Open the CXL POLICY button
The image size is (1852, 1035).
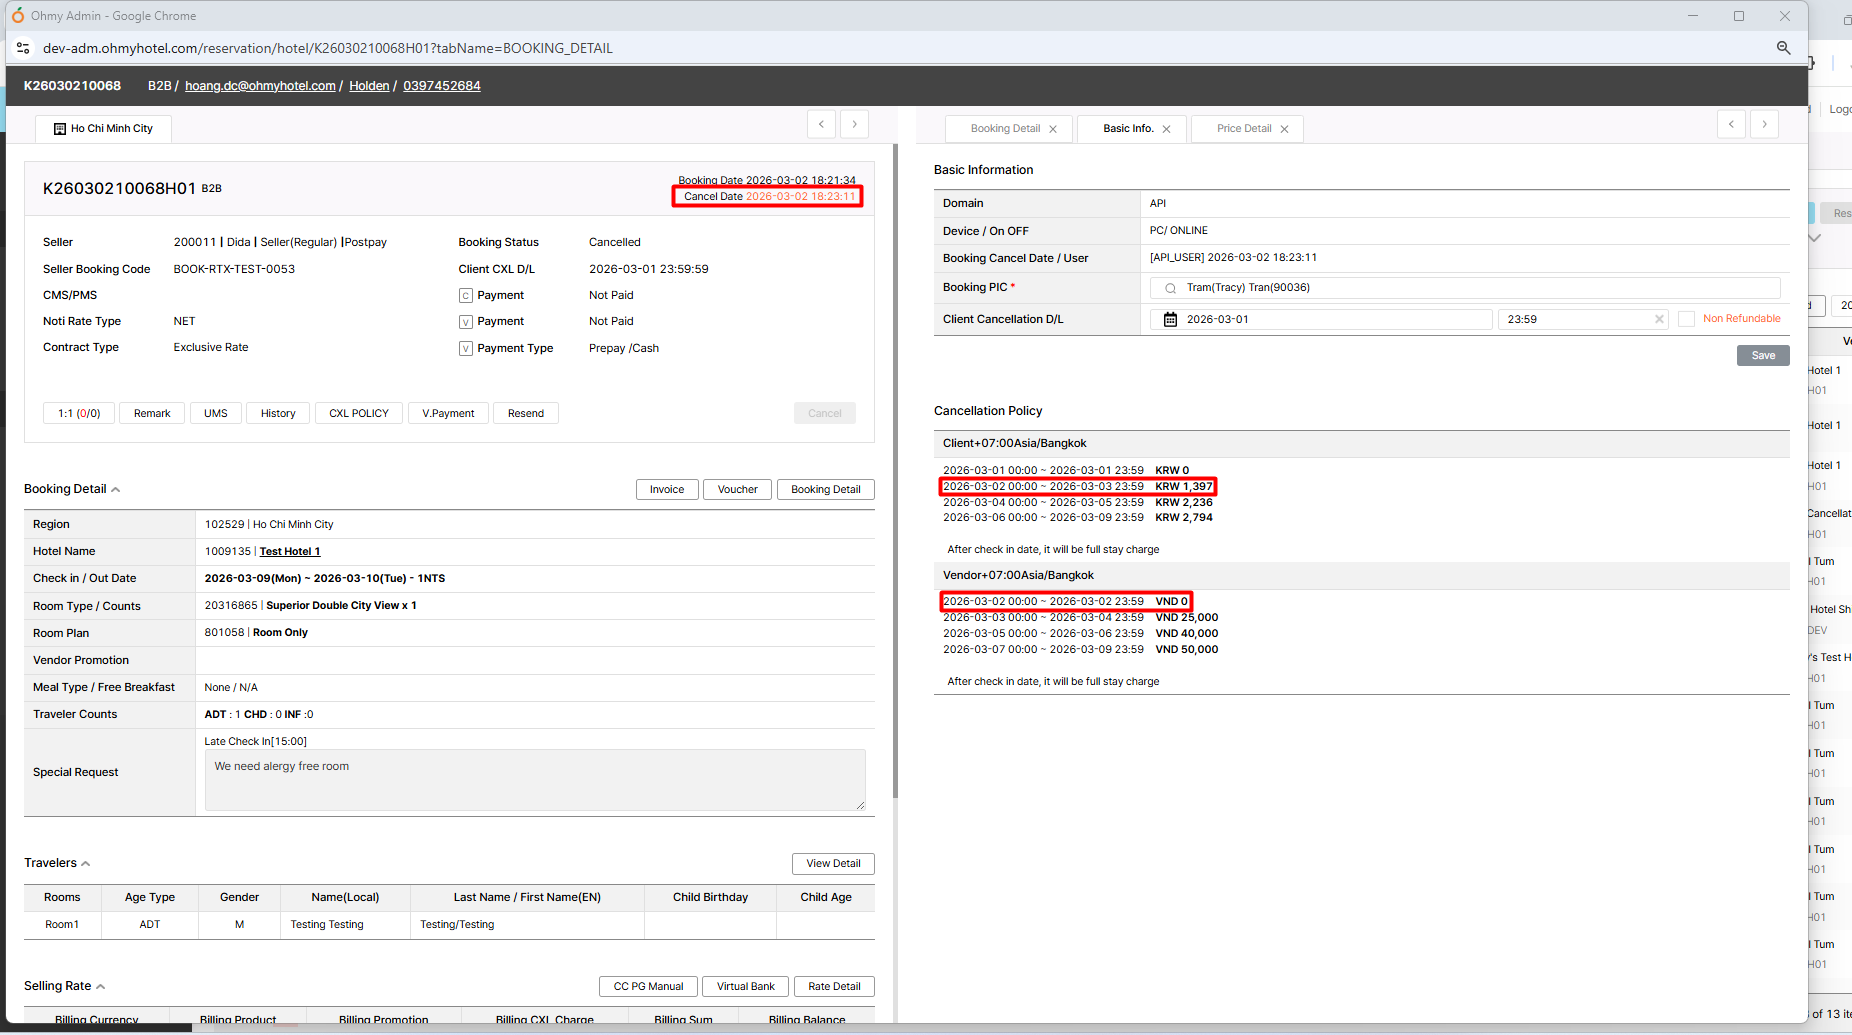(358, 414)
